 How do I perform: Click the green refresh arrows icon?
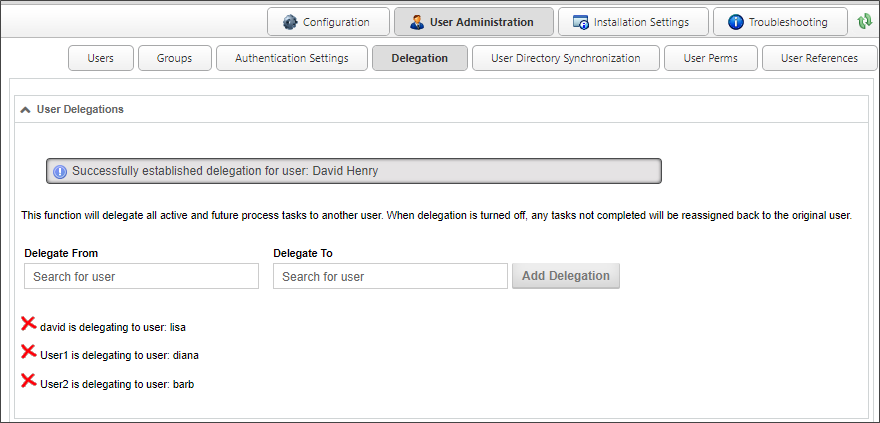pyautogui.click(x=865, y=21)
